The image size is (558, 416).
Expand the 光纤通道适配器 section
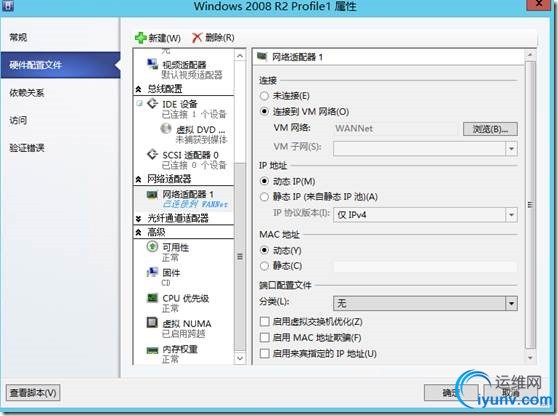(138, 218)
